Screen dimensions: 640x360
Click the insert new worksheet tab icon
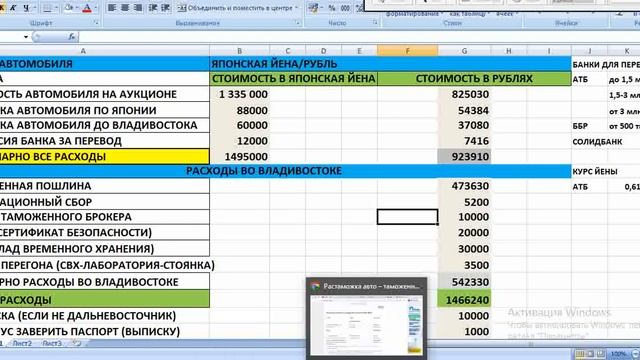(77, 344)
